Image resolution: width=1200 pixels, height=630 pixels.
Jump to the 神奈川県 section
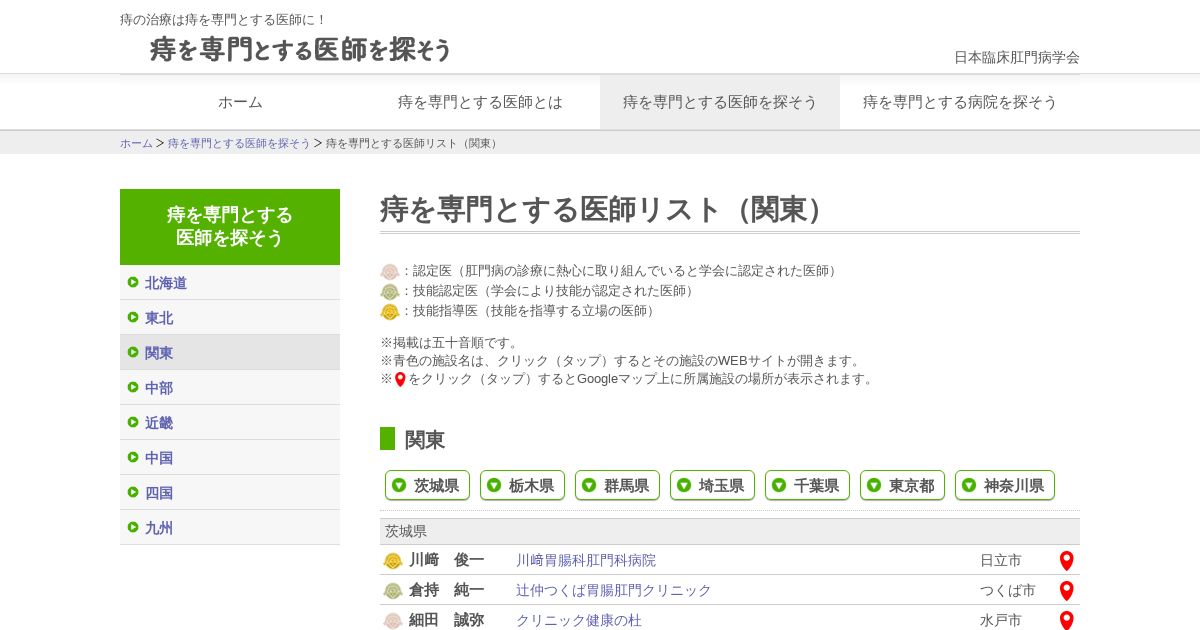coord(1005,485)
